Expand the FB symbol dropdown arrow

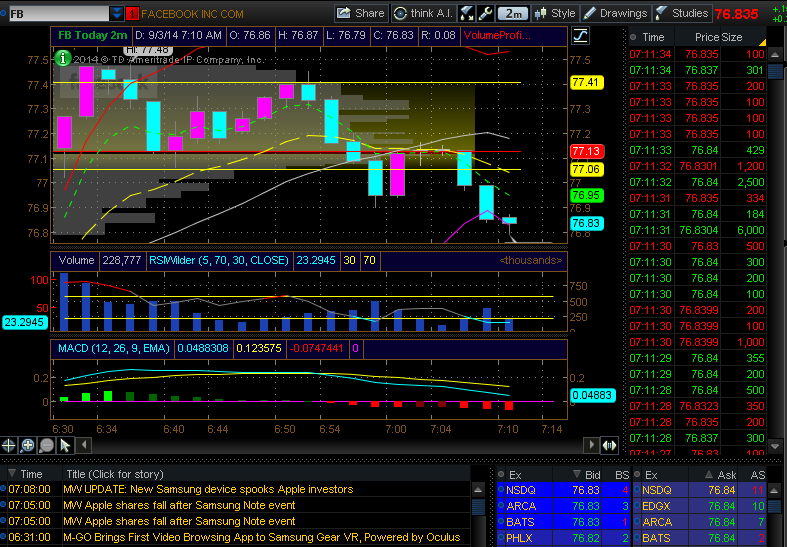pos(117,14)
